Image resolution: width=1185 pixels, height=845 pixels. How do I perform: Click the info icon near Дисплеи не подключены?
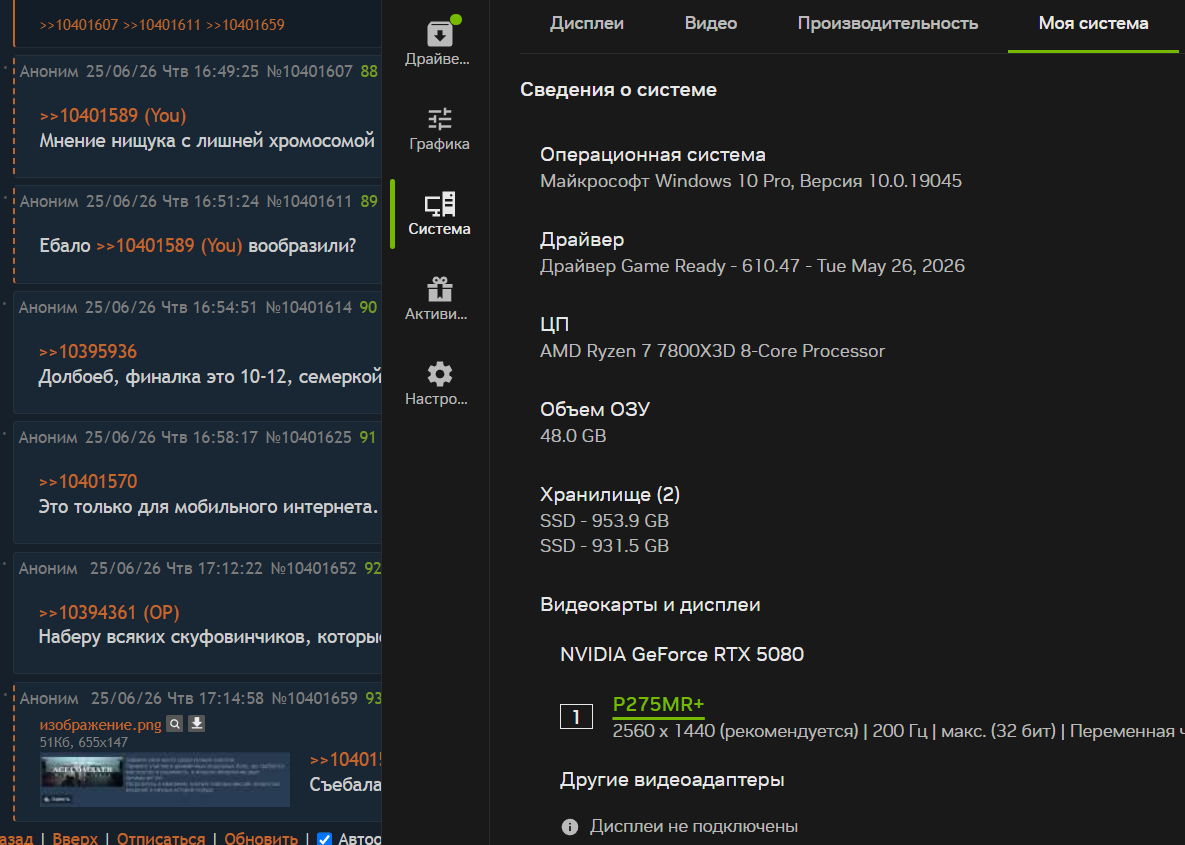570,827
